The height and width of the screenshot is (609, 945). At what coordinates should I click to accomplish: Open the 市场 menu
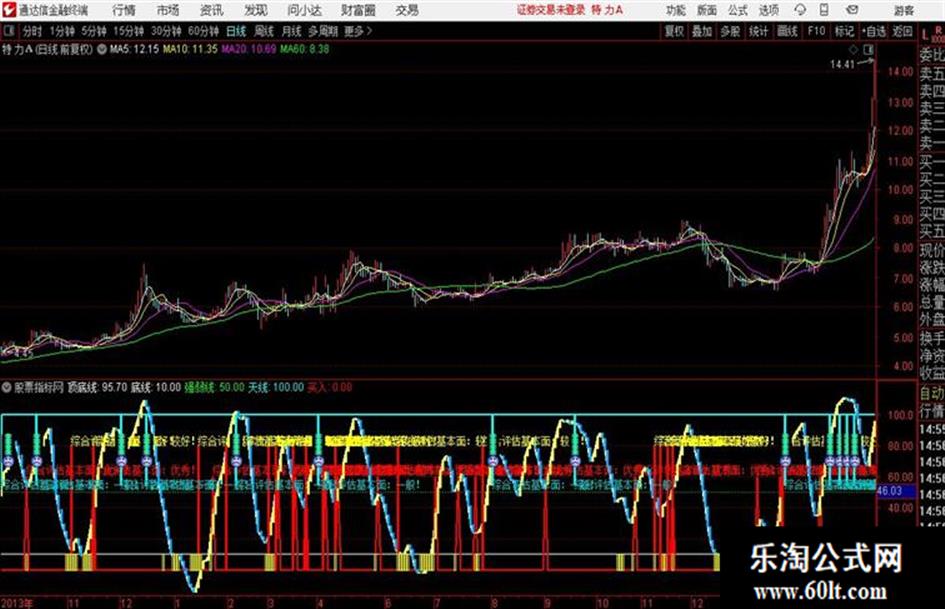[x=168, y=10]
